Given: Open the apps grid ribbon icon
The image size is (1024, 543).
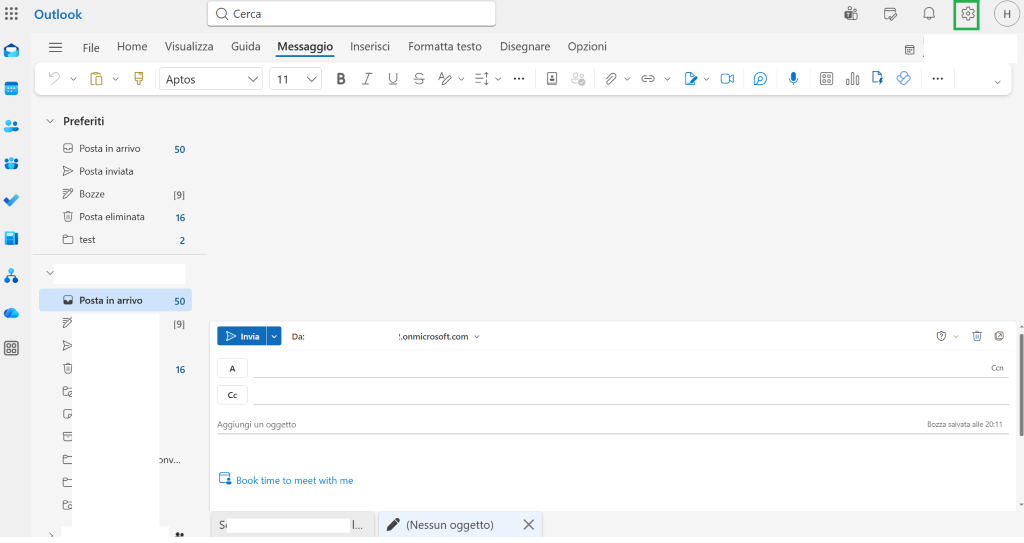Looking at the screenshot, I should [826, 79].
